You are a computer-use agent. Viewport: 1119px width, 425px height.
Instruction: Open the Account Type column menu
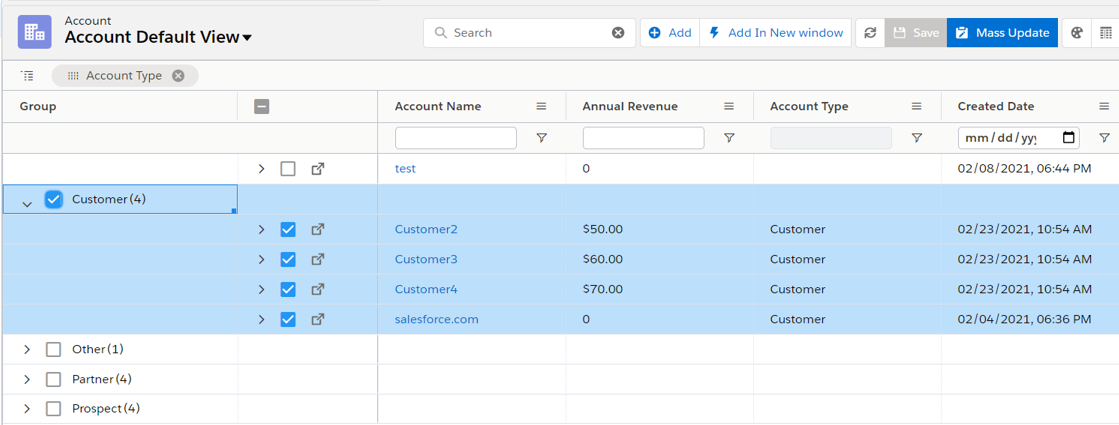(916, 106)
